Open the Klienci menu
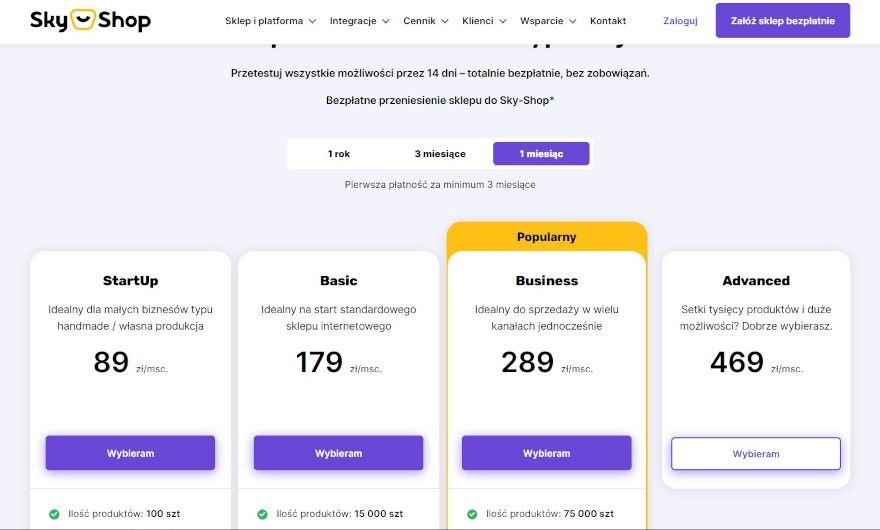Viewport: 880px width, 530px height. (484, 21)
